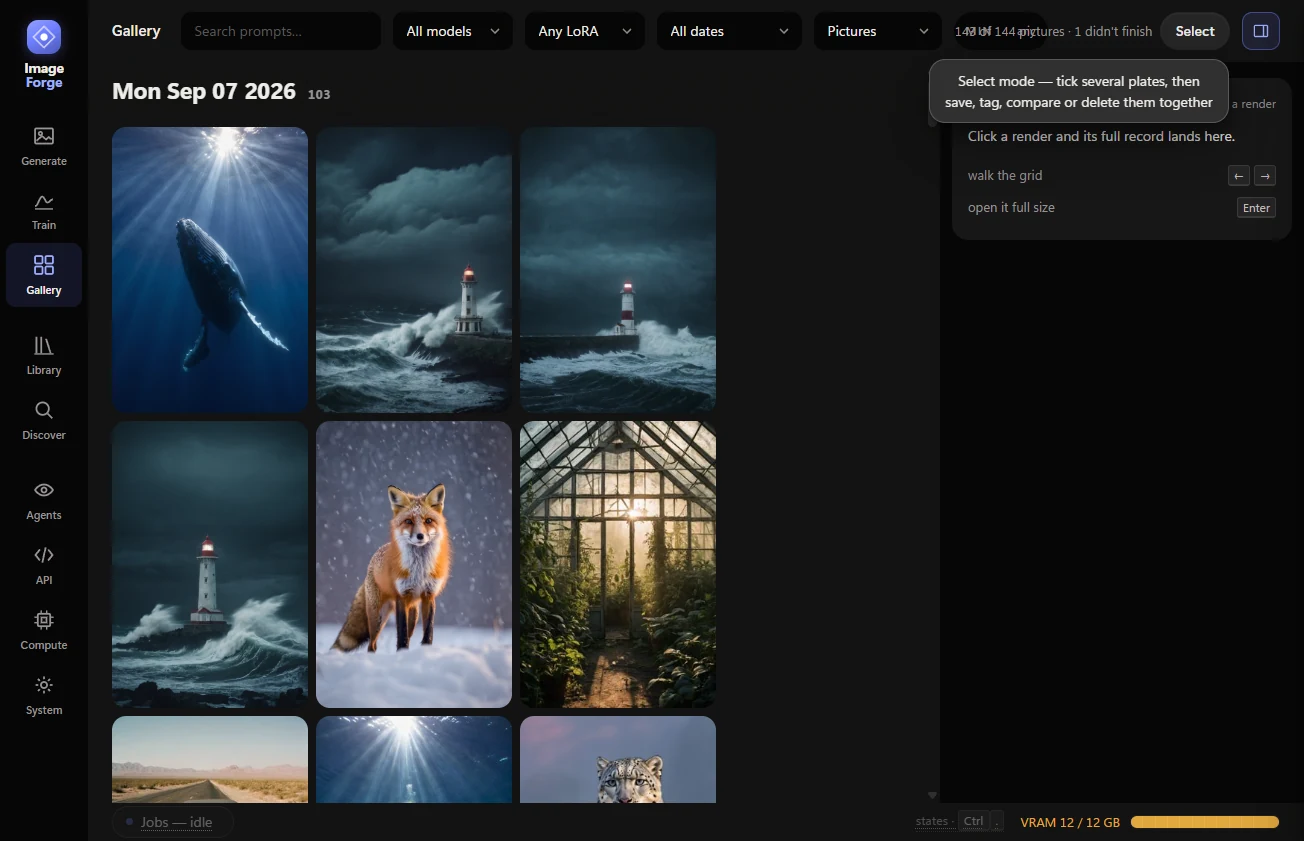Image resolution: width=1304 pixels, height=841 pixels.
Task: Open the Jobs — idle status pill
Action: pyautogui.click(x=173, y=822)
